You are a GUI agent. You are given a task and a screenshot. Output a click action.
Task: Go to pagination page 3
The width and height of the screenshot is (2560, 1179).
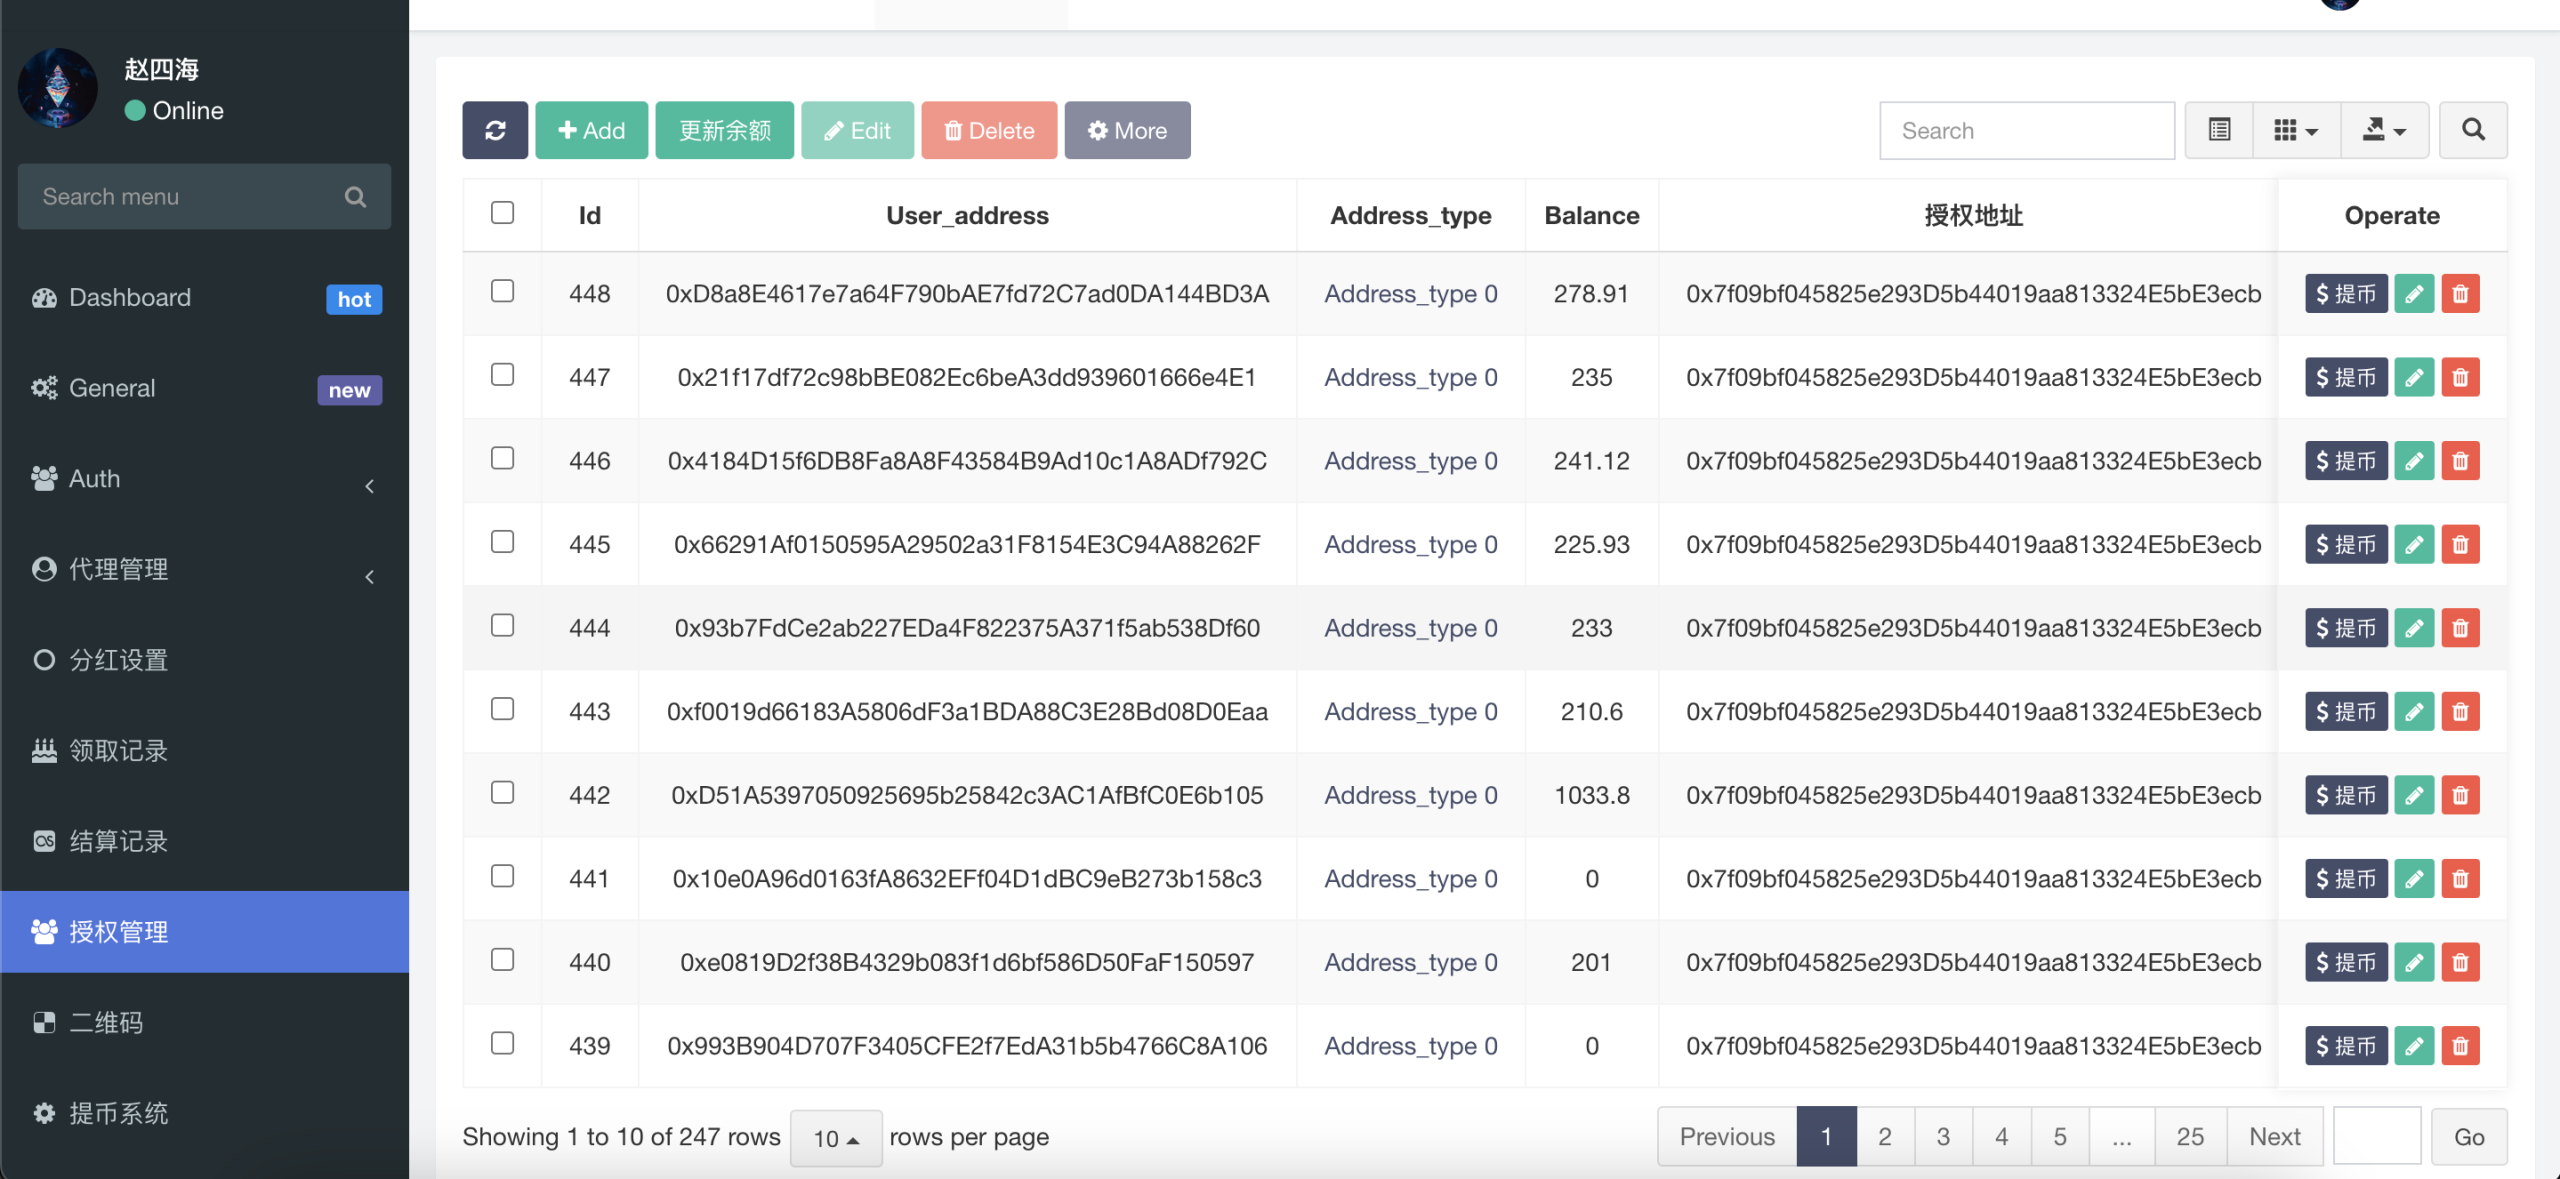1943,1137
